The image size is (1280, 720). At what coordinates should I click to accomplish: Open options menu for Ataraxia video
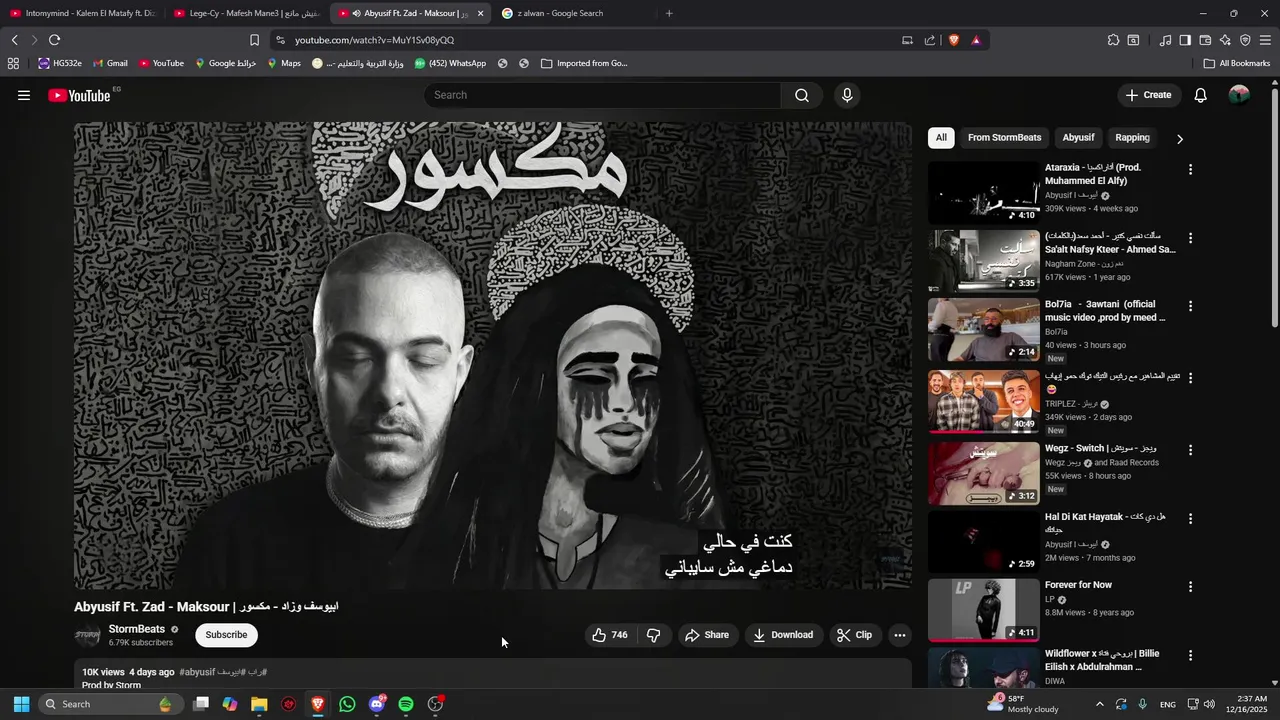click(x=1190, y=170)
